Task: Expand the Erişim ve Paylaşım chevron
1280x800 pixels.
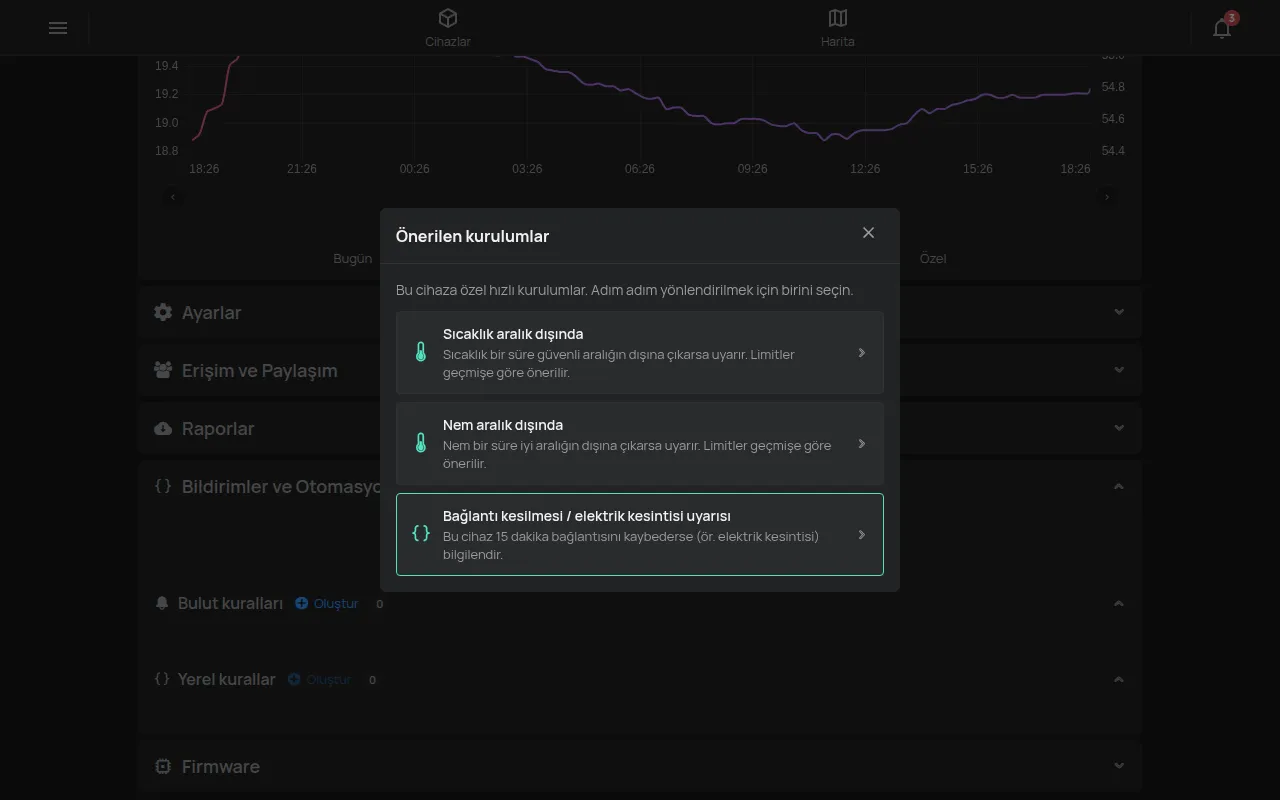Action: coord(1119,370)
